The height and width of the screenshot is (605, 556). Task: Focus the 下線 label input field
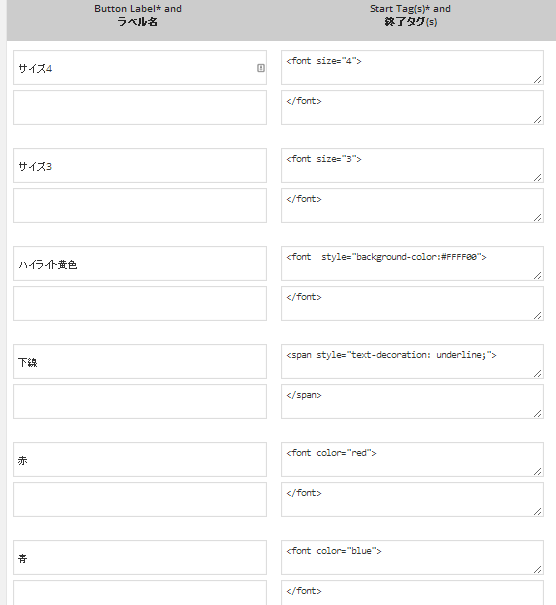[x=140, y=362]
